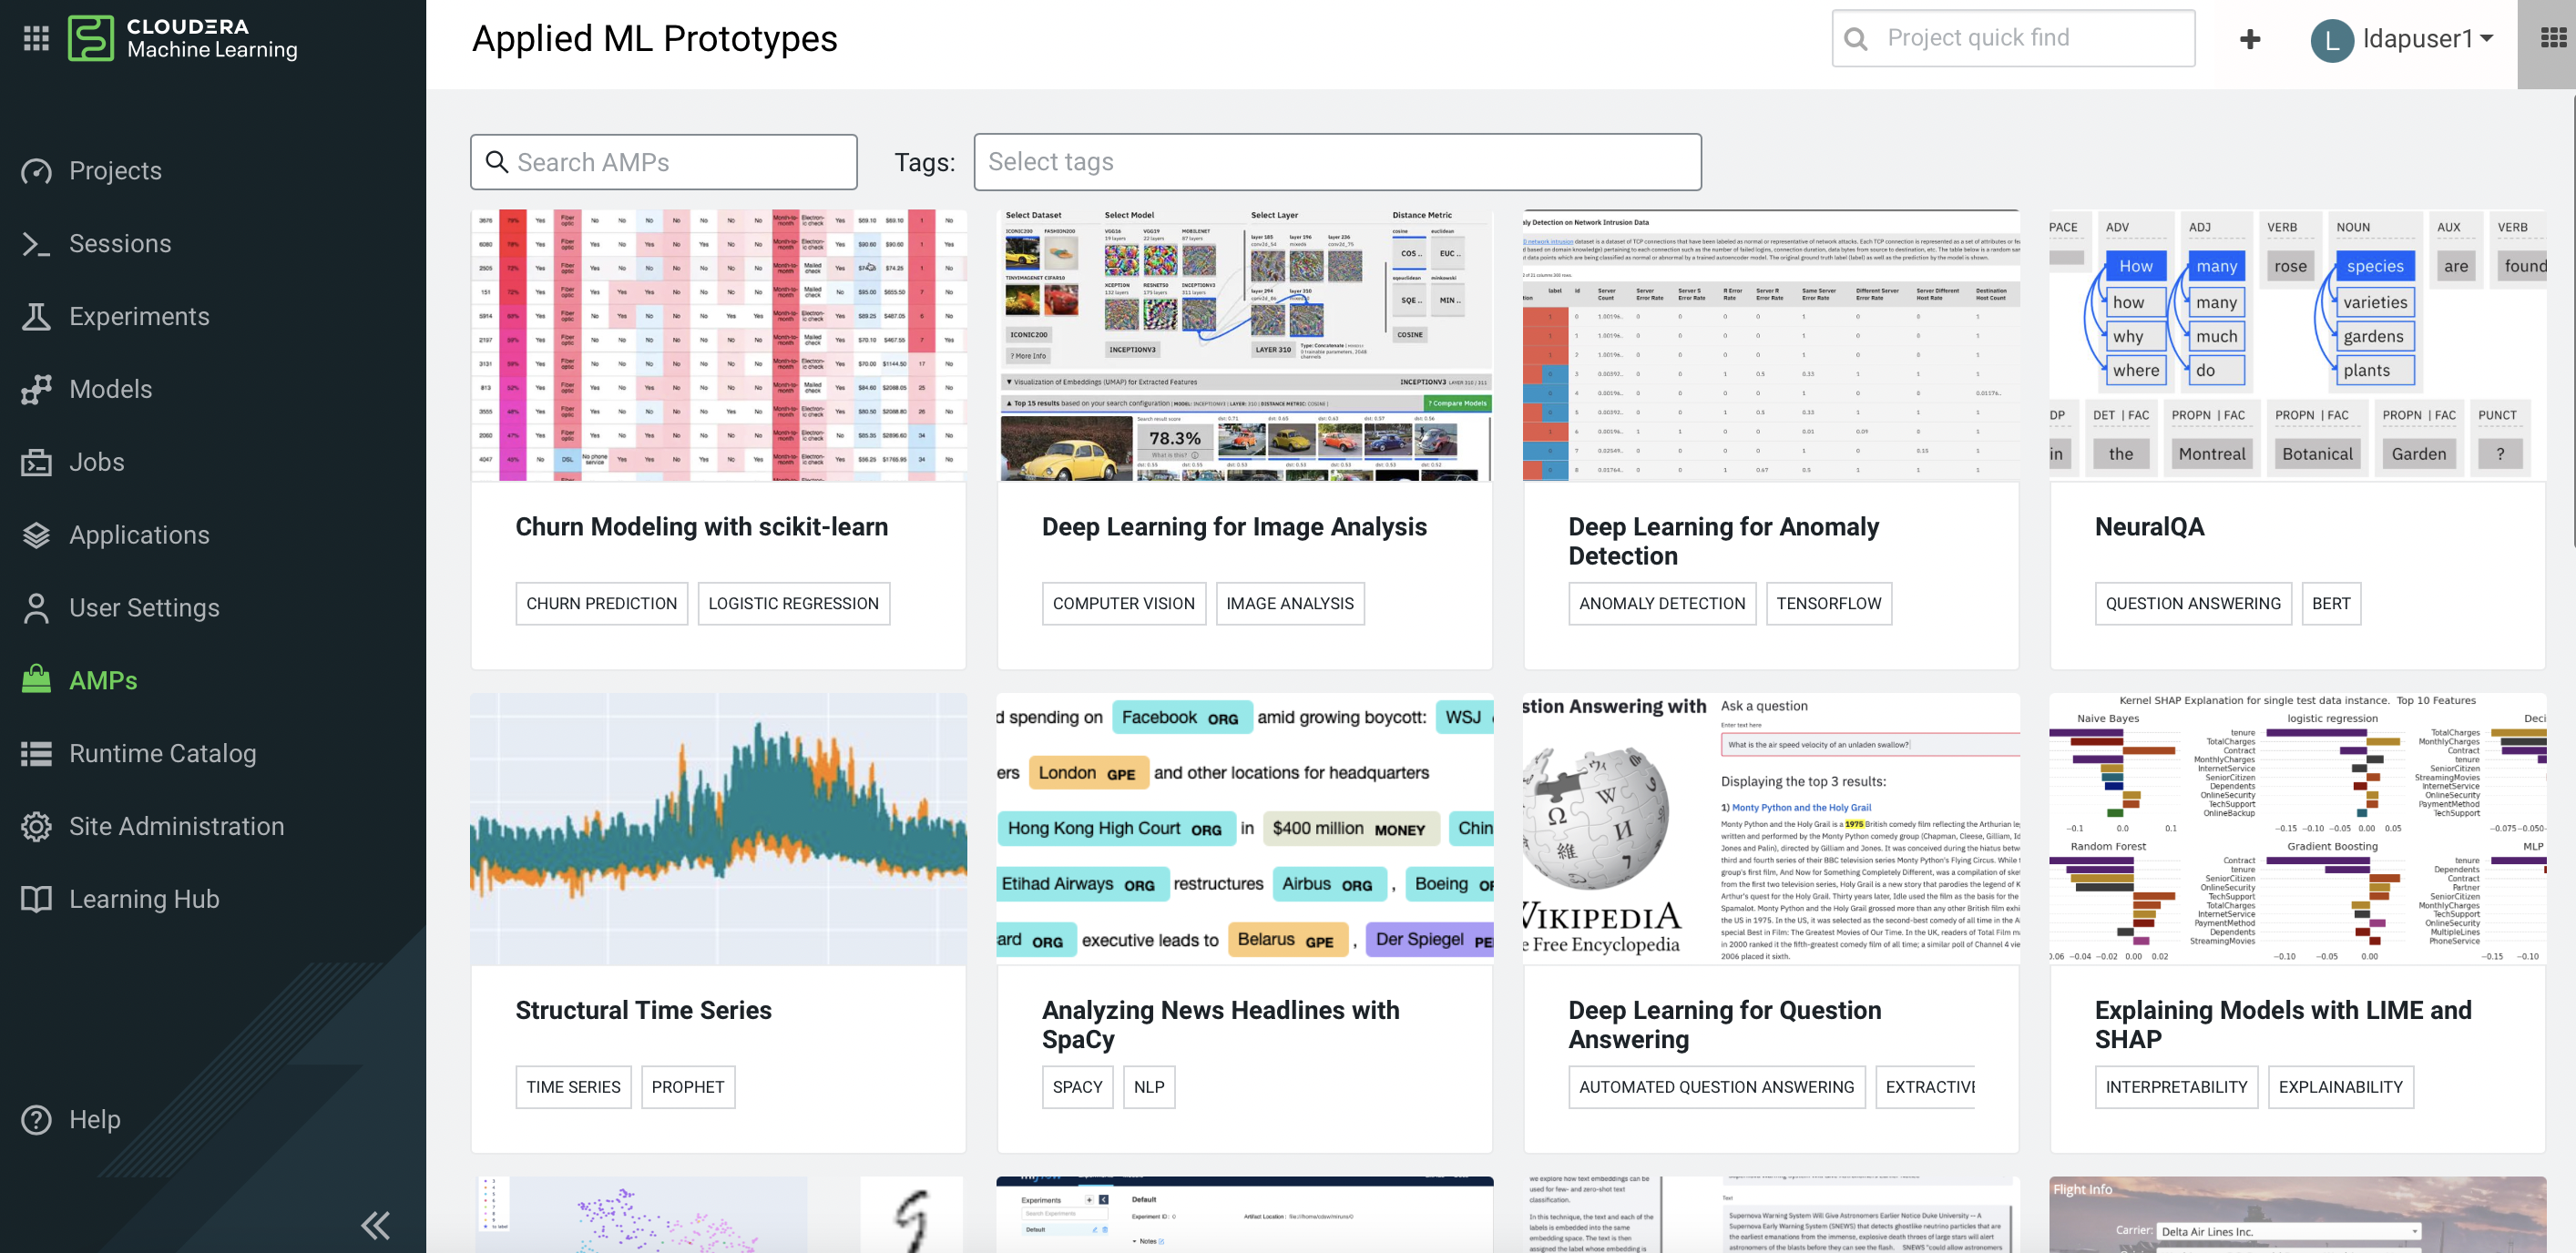Click the CHURN PREDICTION tag

601,603
